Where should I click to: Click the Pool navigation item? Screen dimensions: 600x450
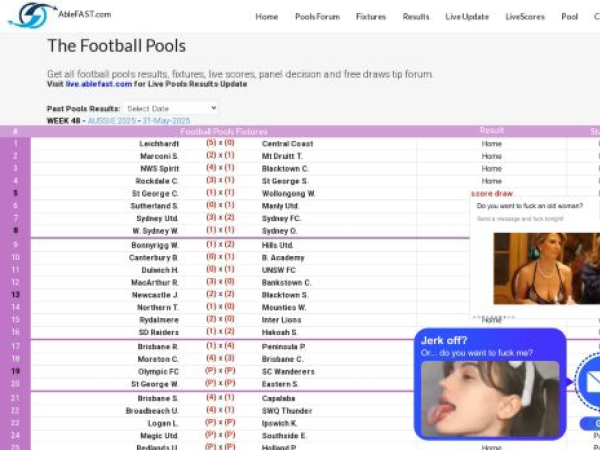[569, 17]
